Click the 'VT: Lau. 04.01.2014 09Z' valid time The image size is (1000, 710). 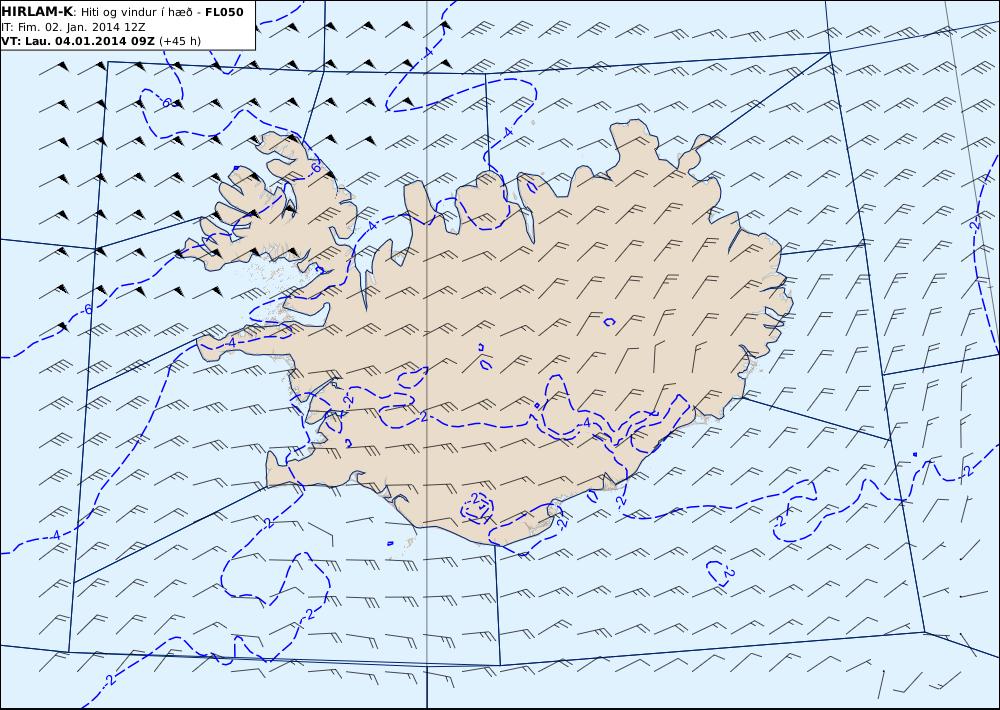pyautogui.click(x=78, y=41)
